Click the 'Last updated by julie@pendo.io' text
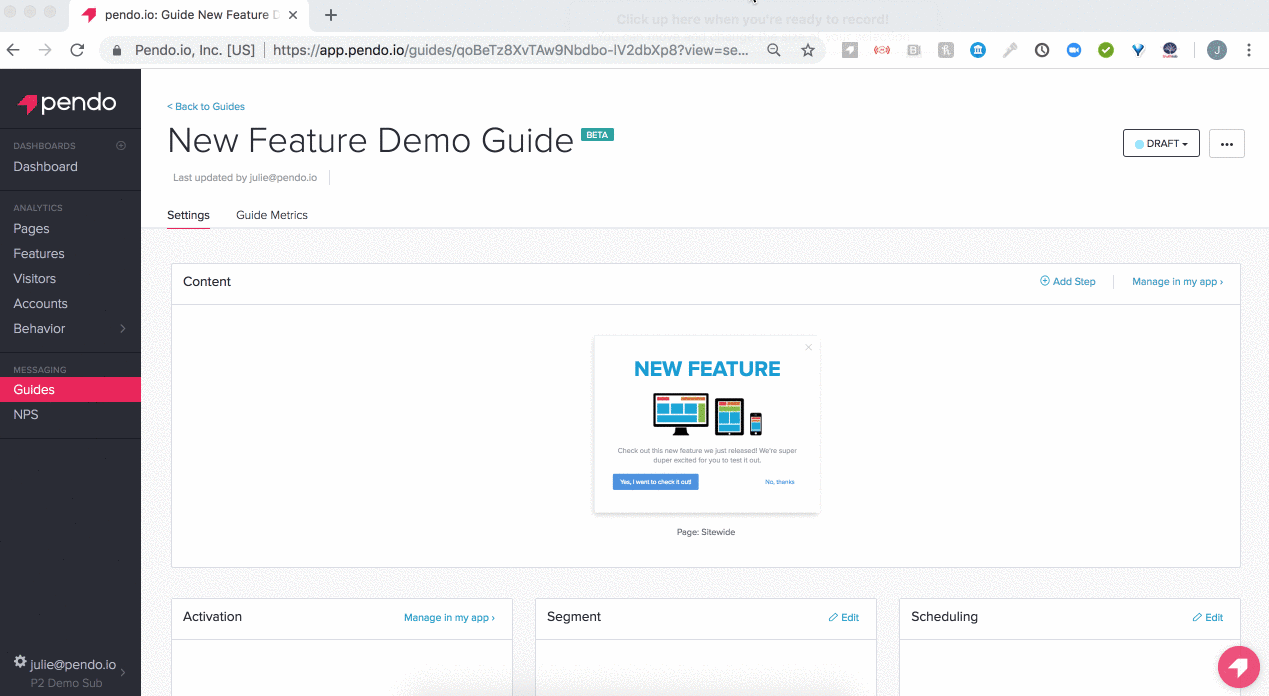 click(245, 178)
